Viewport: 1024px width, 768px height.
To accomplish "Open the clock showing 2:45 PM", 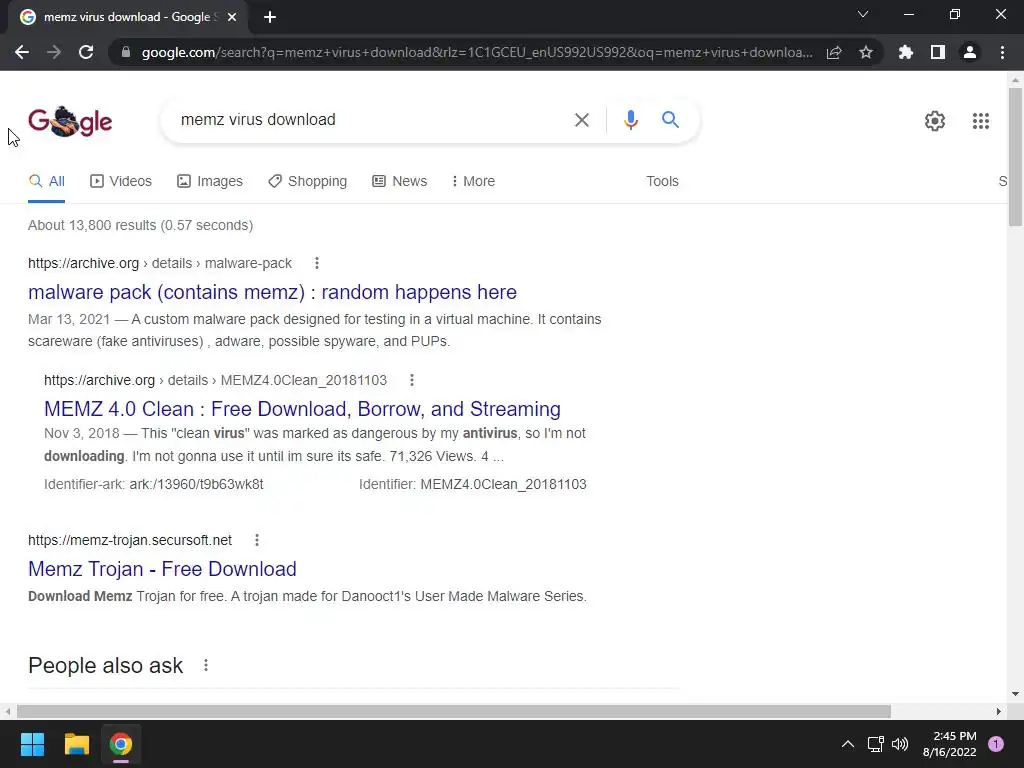I will (x=950, y=744).
